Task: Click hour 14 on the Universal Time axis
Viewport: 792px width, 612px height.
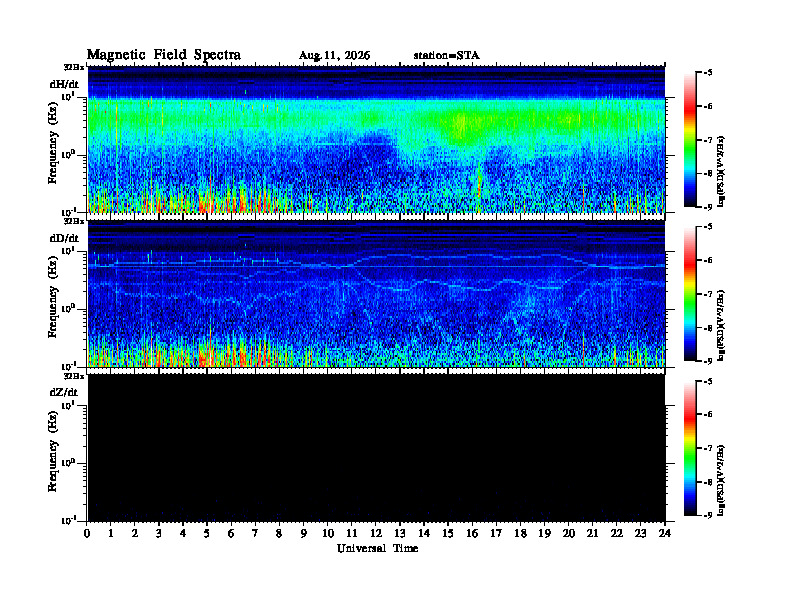Action: [x=424, y=534]
